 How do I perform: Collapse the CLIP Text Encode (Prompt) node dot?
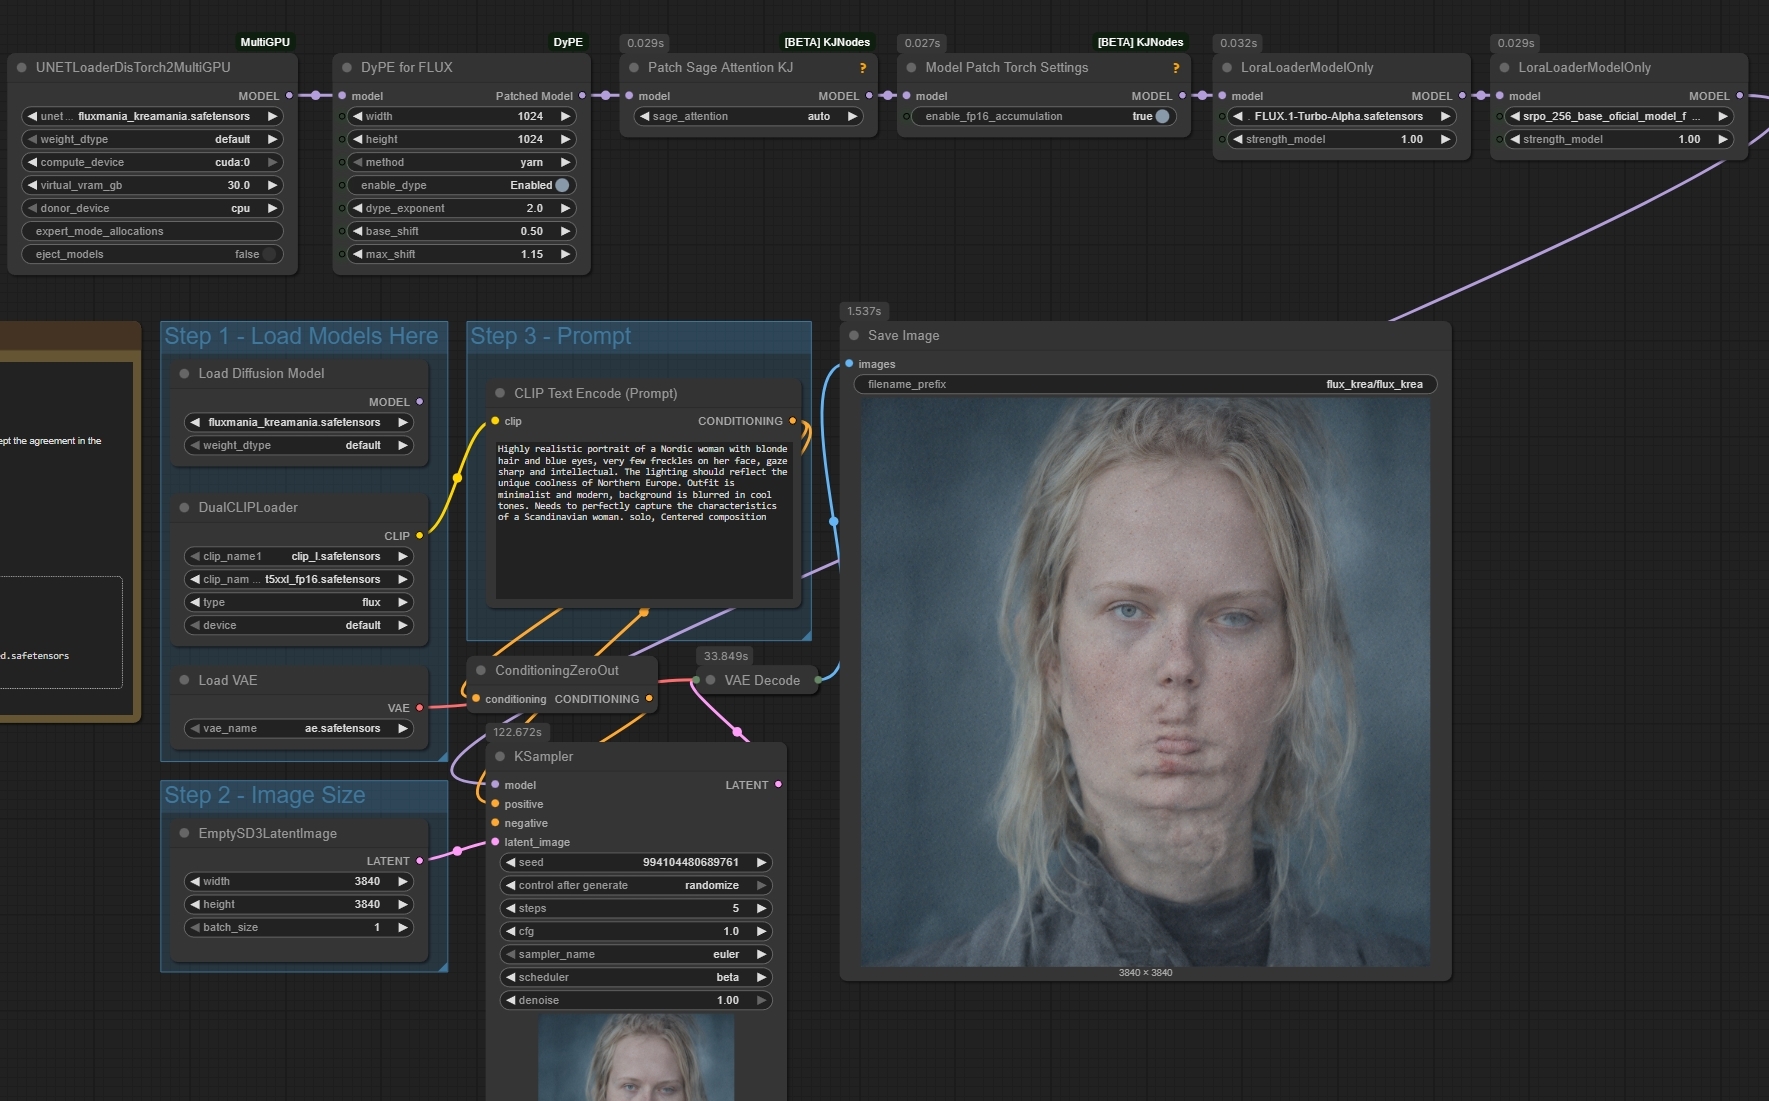500,394
